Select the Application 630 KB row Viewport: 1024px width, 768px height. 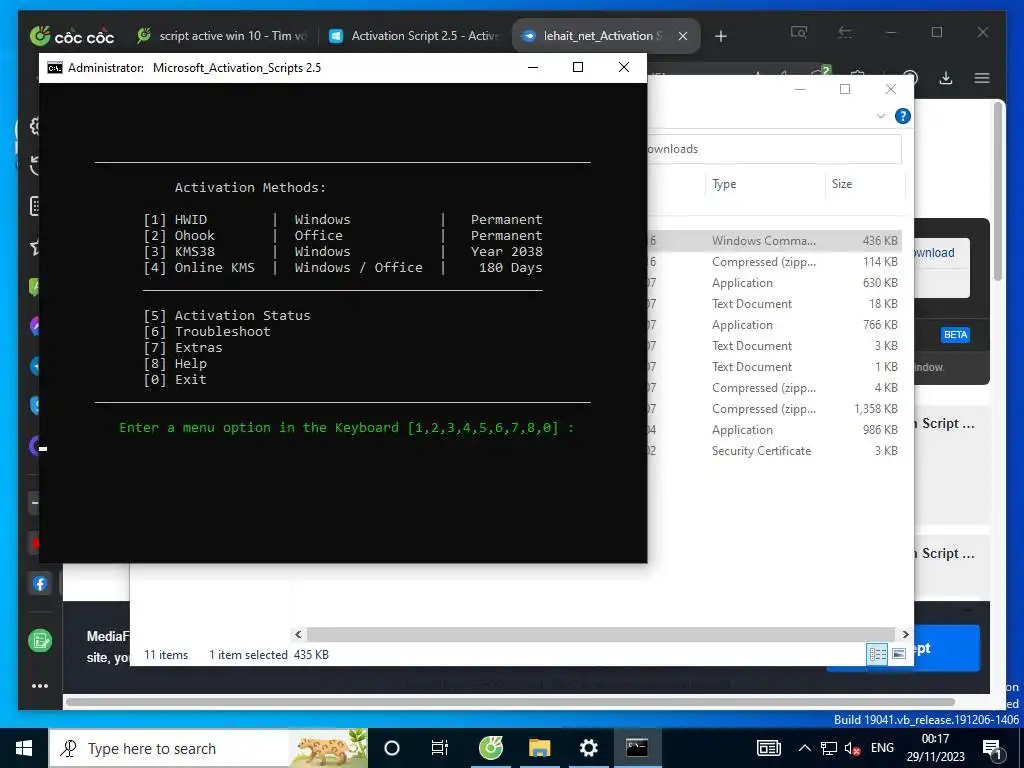point(775,283)
